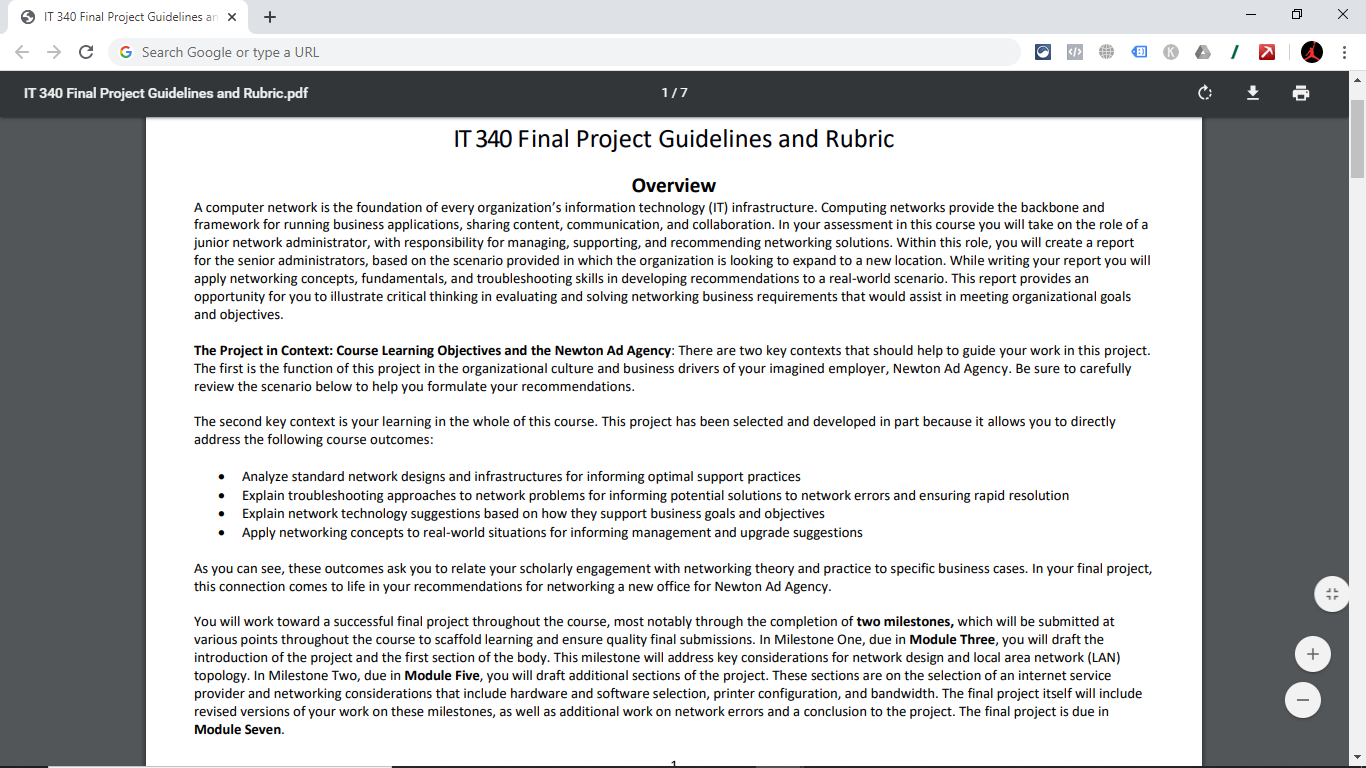1366x768 pixels.
Task: Click the 'A computer network is the foundation' sentence
Action: pos(505,207)
